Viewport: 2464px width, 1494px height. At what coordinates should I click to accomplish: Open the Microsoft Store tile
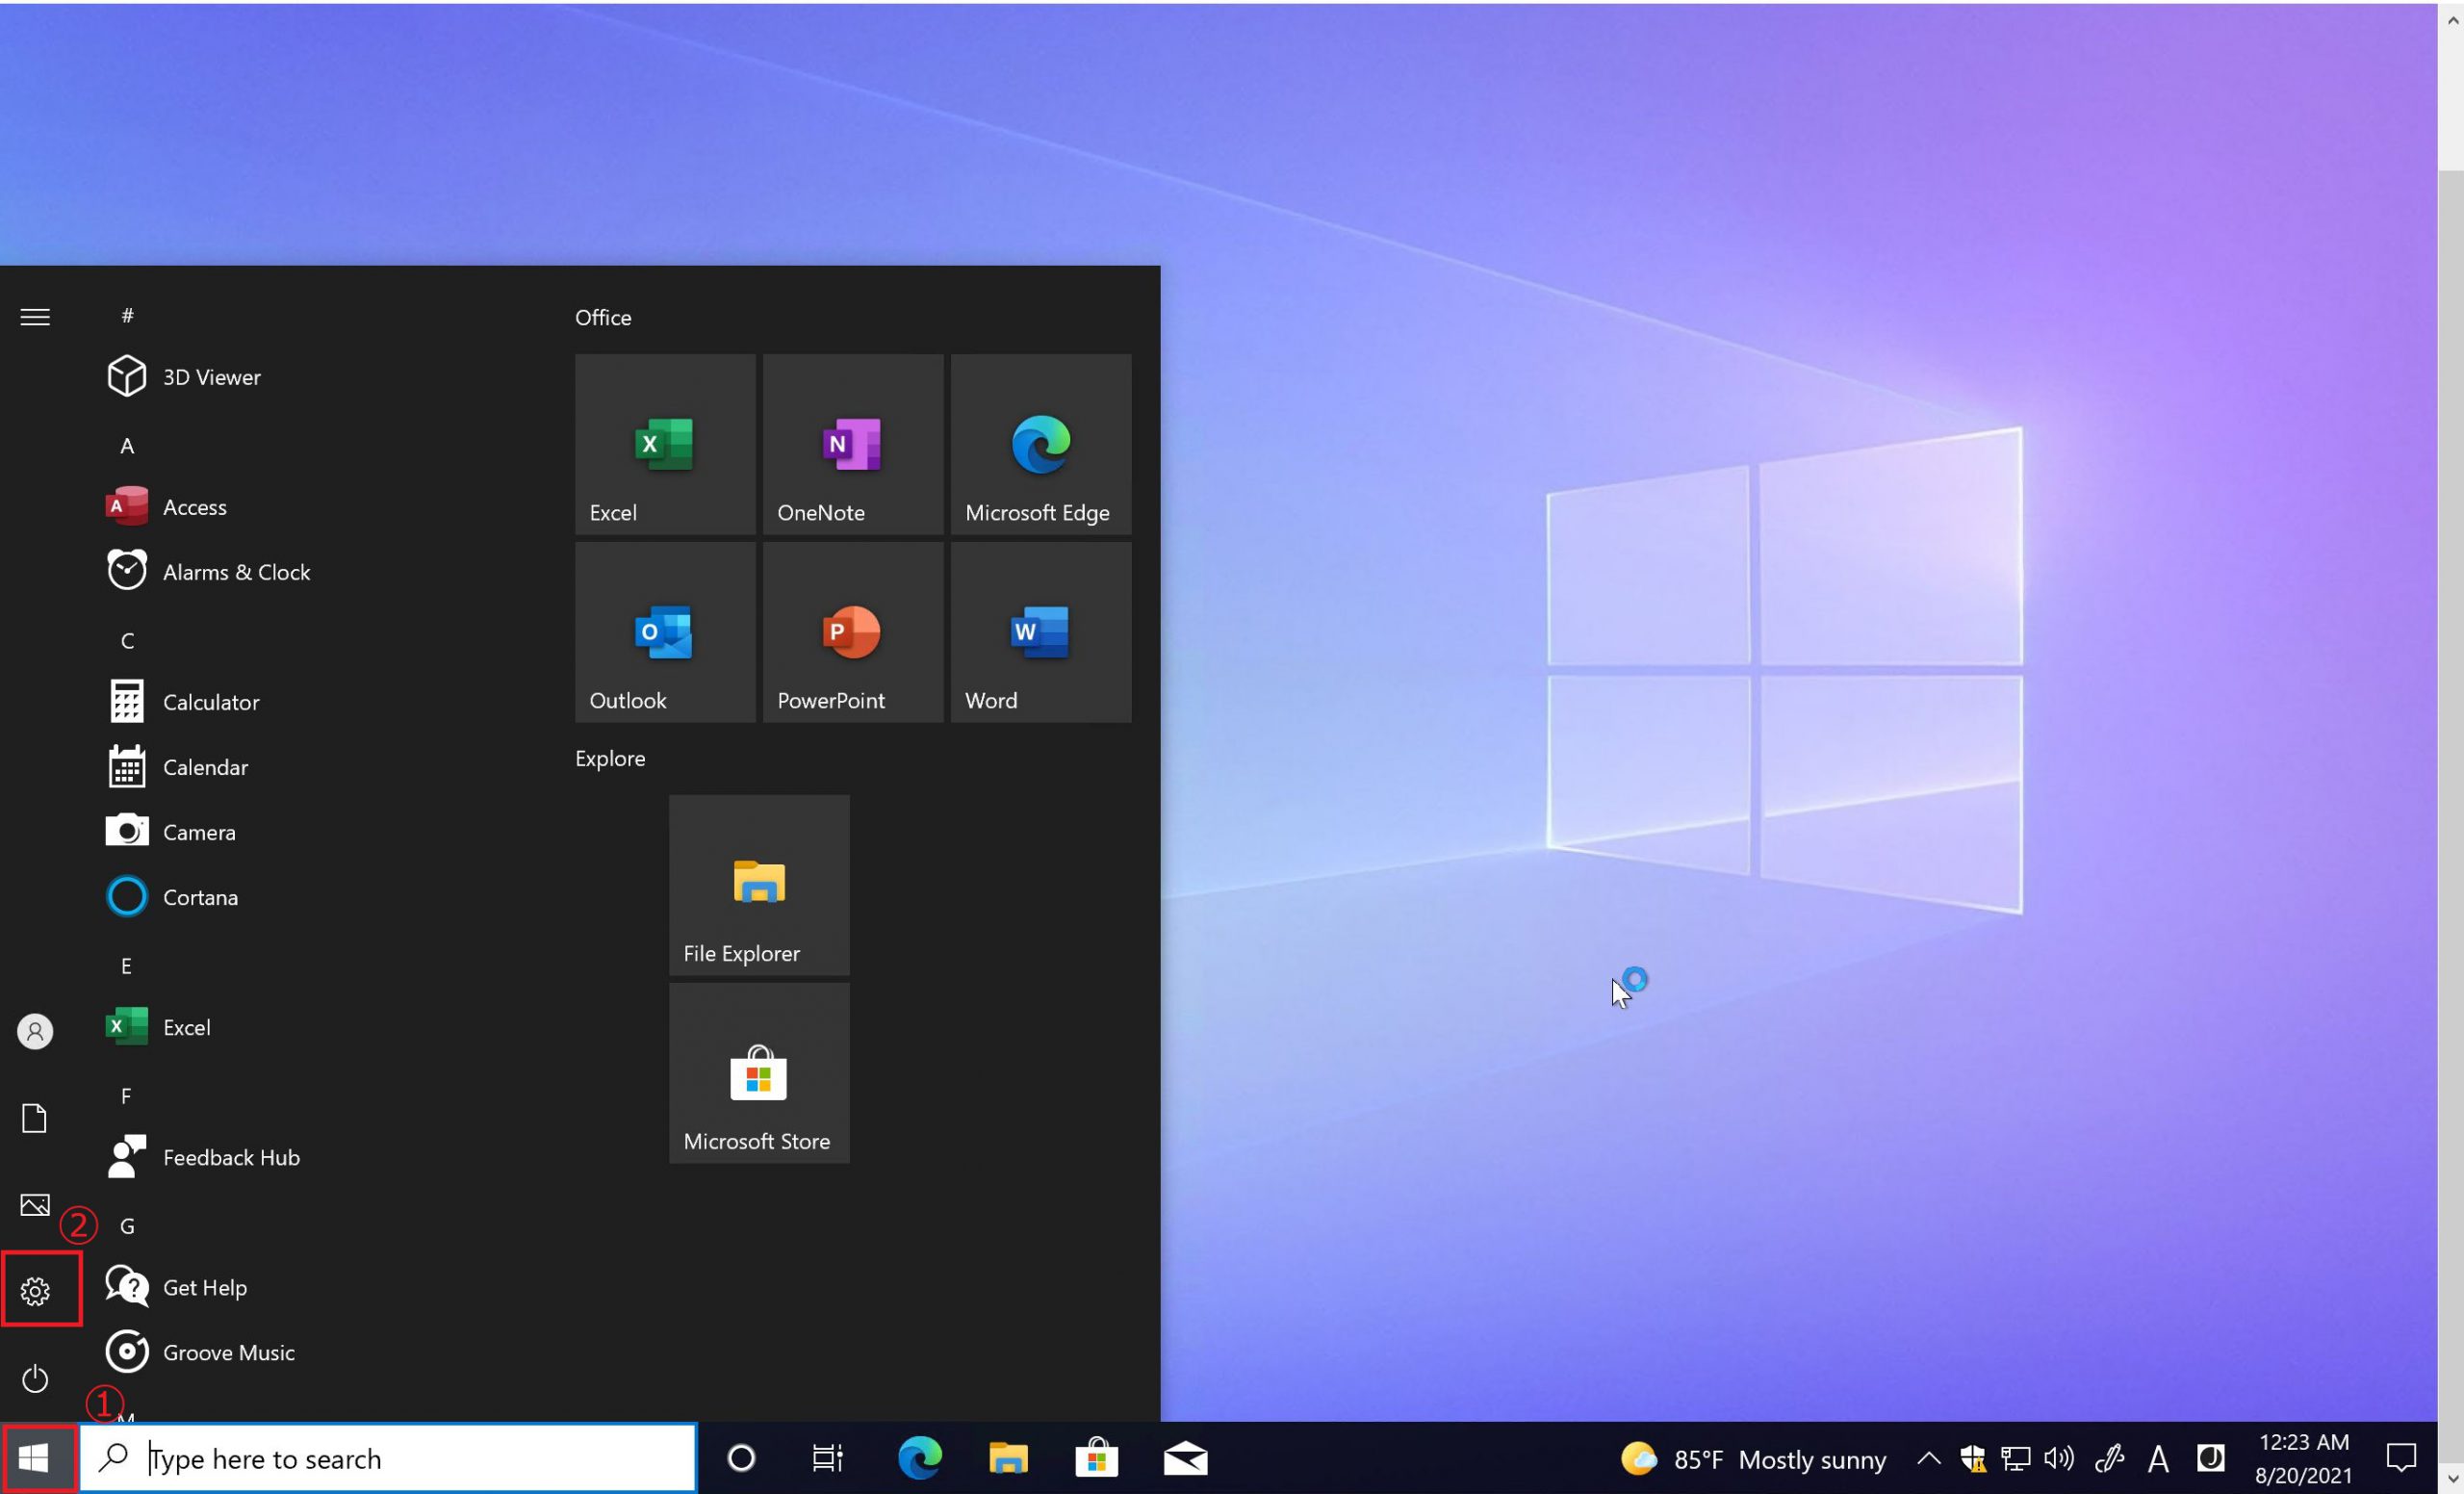[759, 1073]
